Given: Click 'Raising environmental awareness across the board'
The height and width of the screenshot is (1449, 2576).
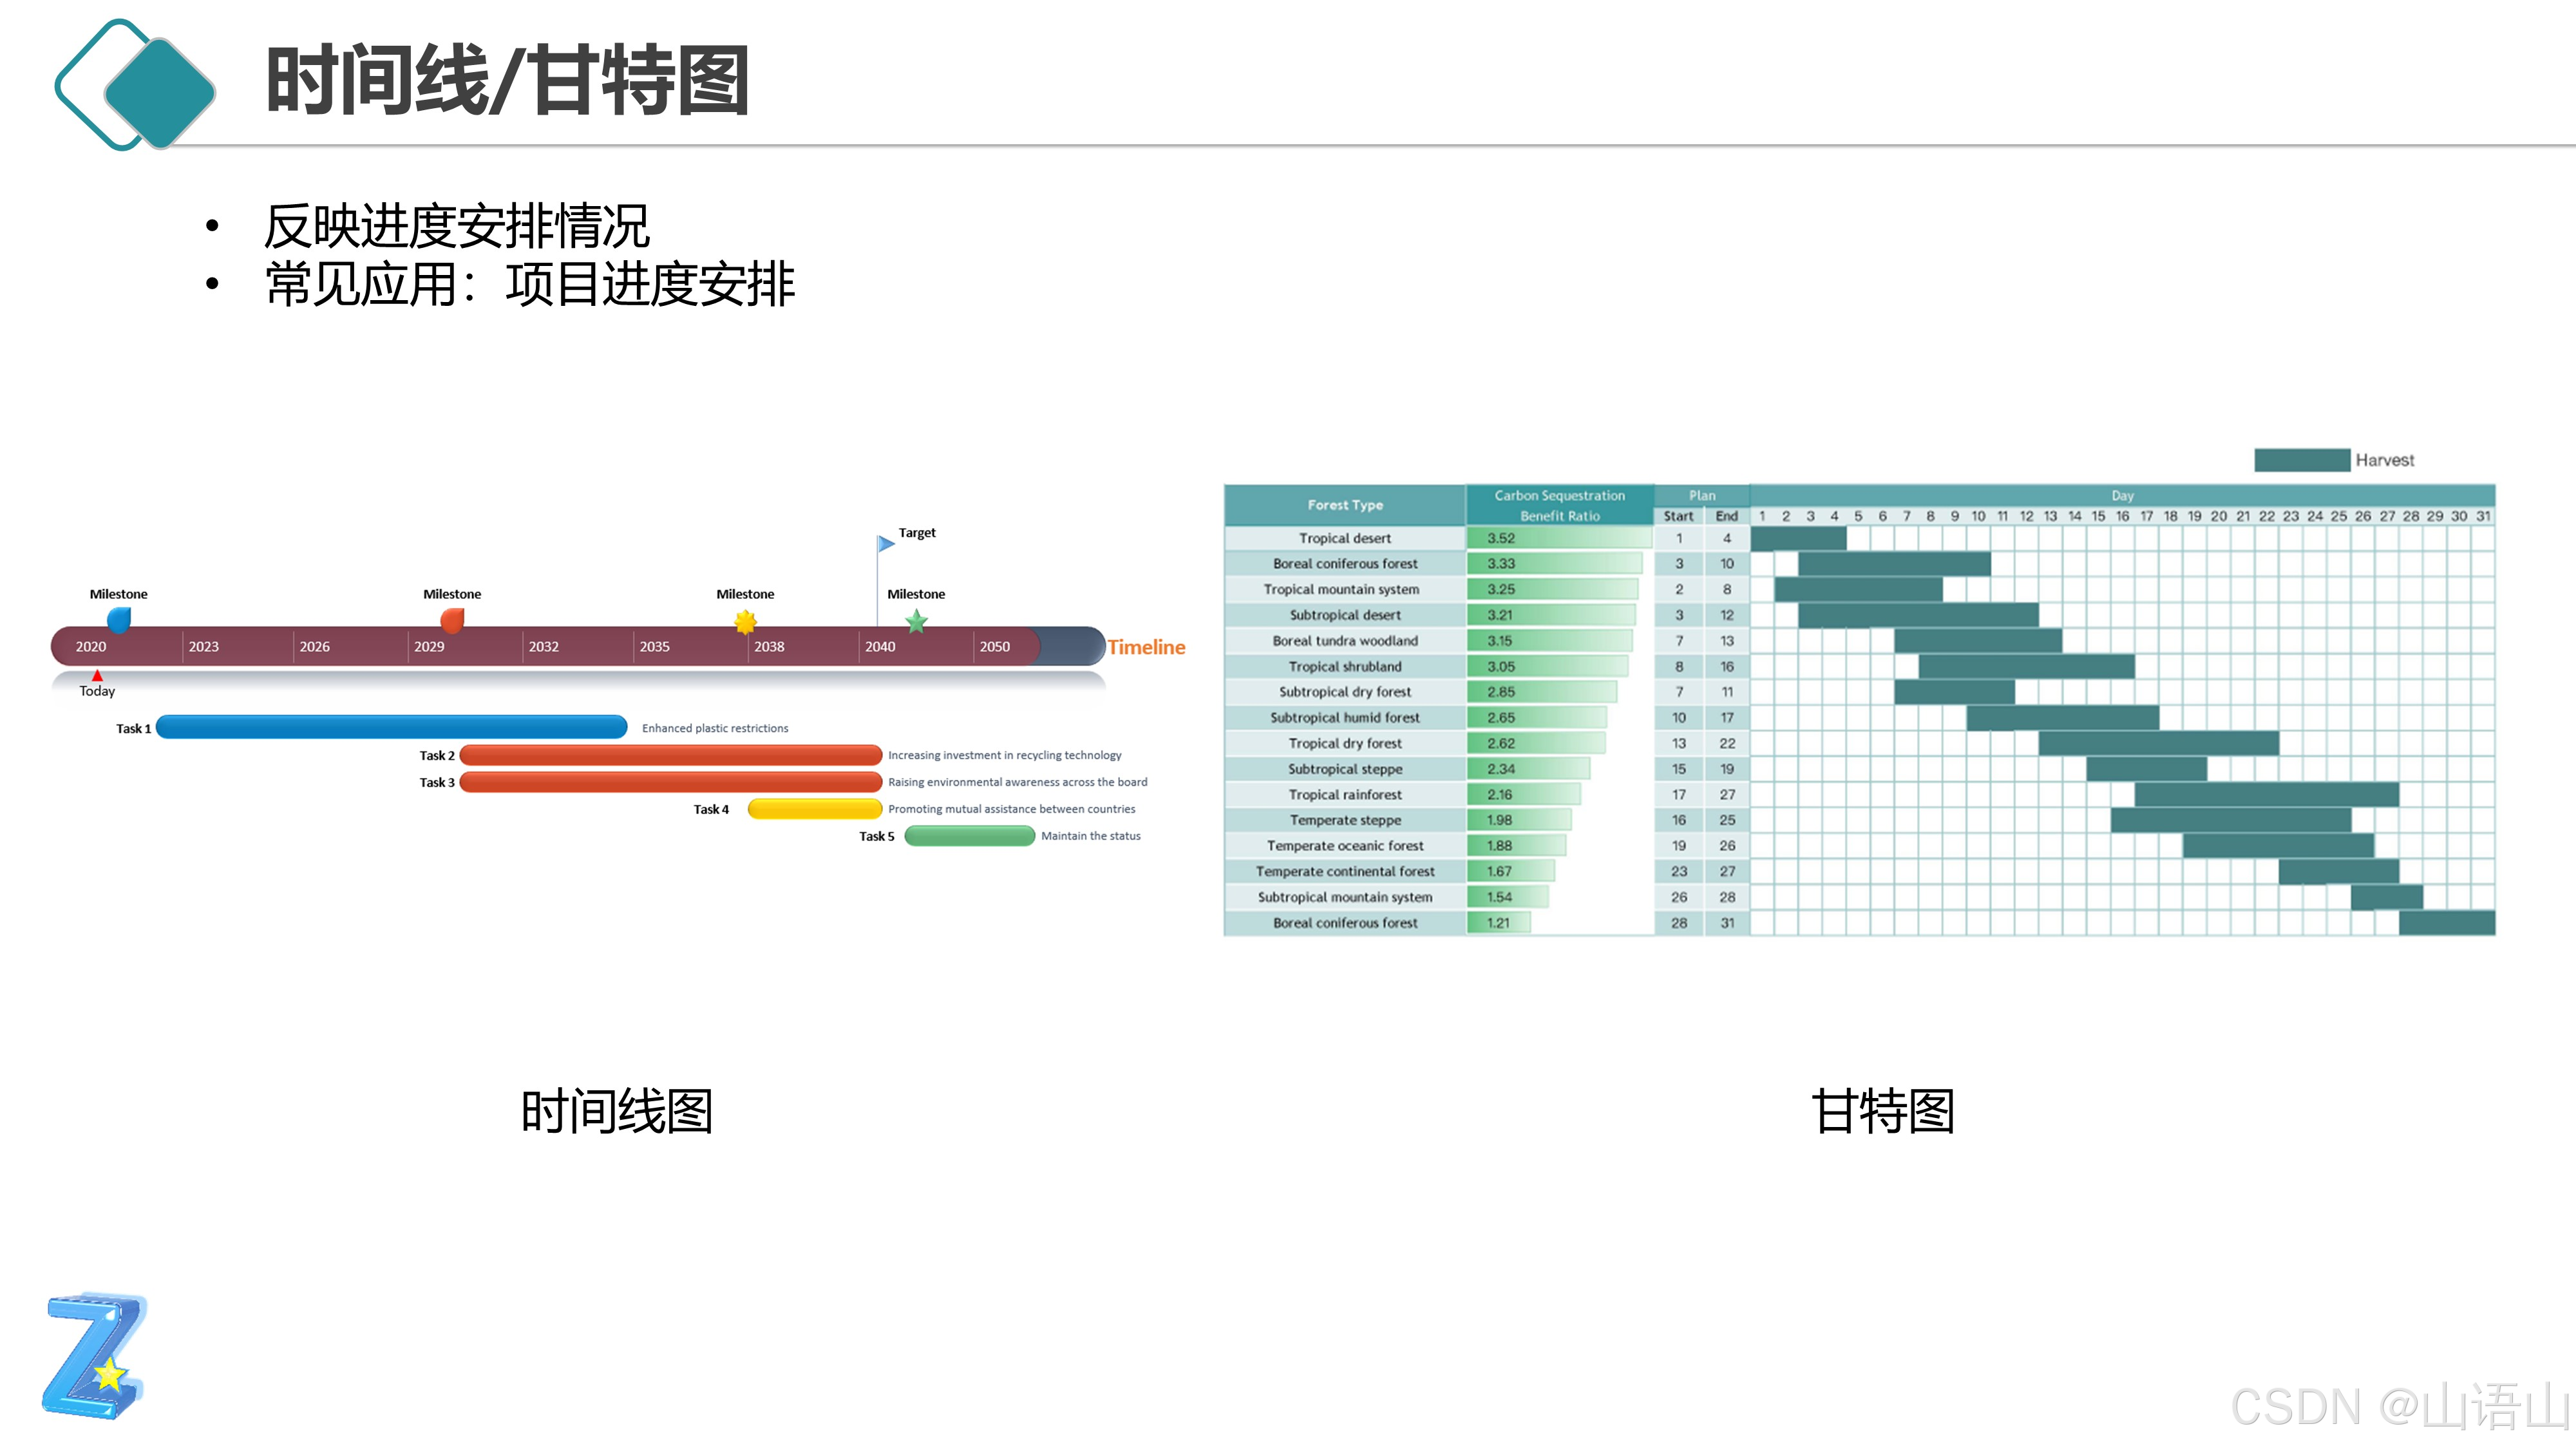Looking at the screenshot, I should pyautogui.click(x=1018, y=782).
